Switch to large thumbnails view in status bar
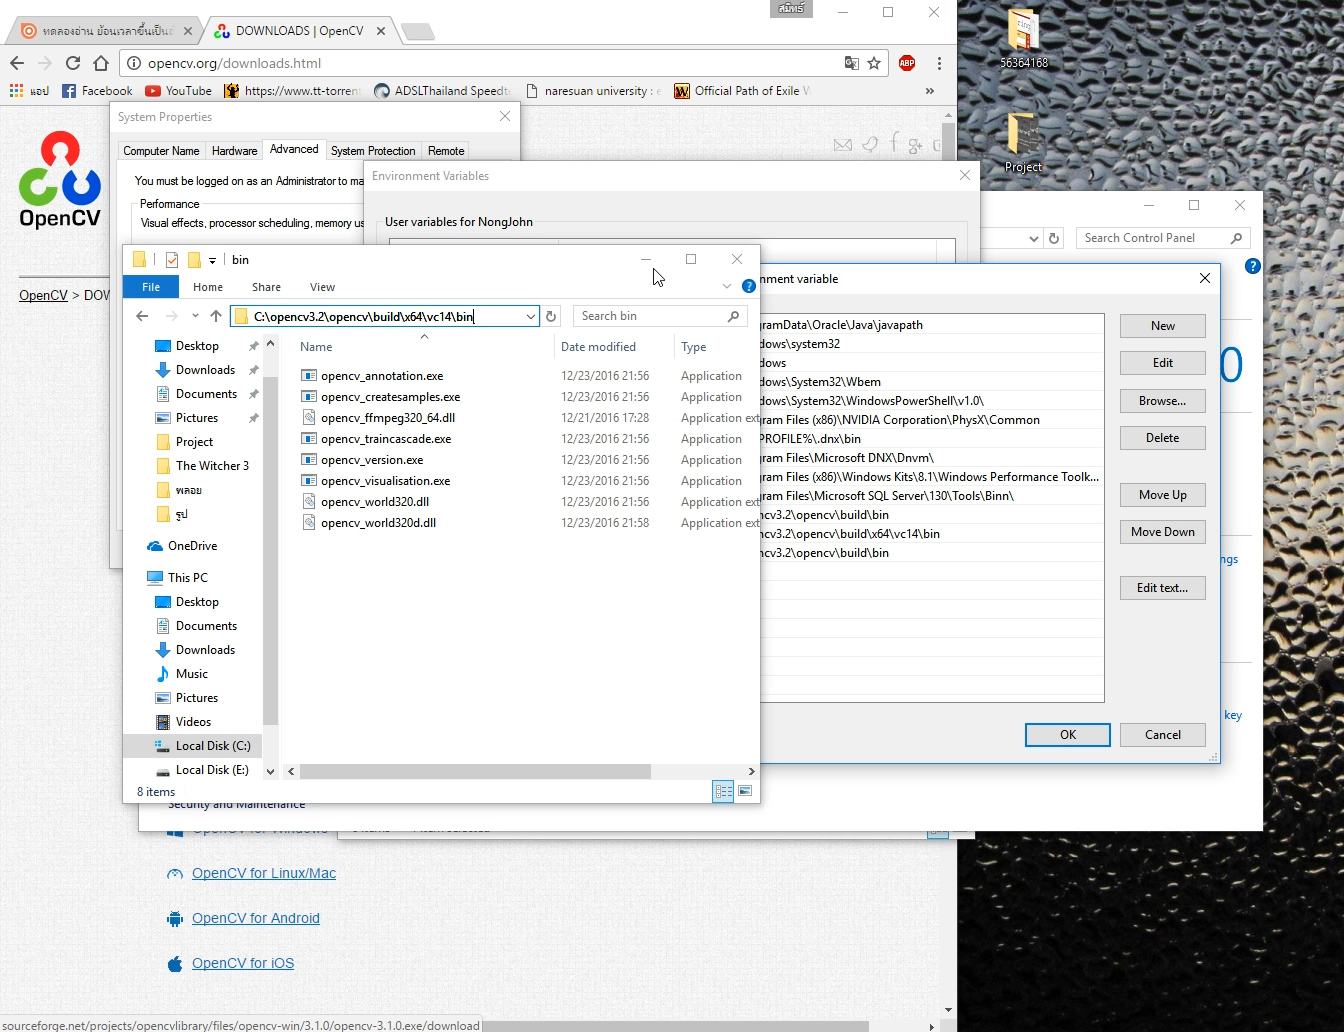Image resolution: width=1344 pixels, height=1032 pixels. point(745,791)
